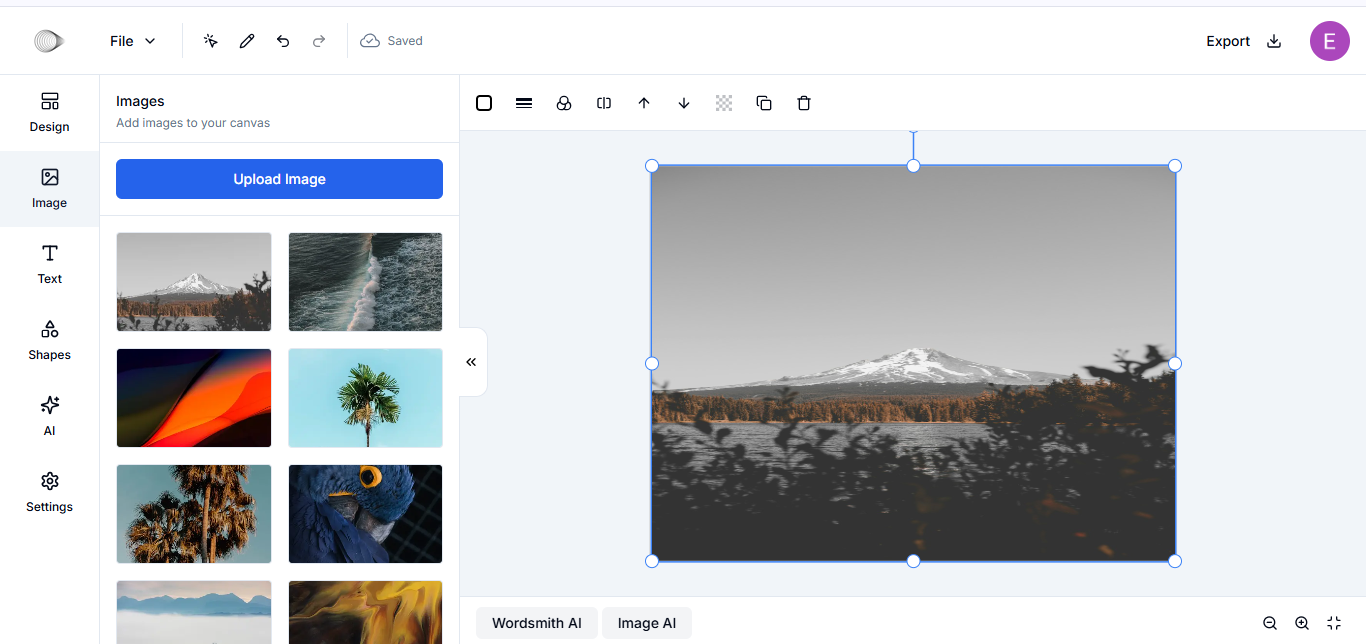The image size is (1366, 644).
Task: Click the Export button
Action: click(1243, 41)
